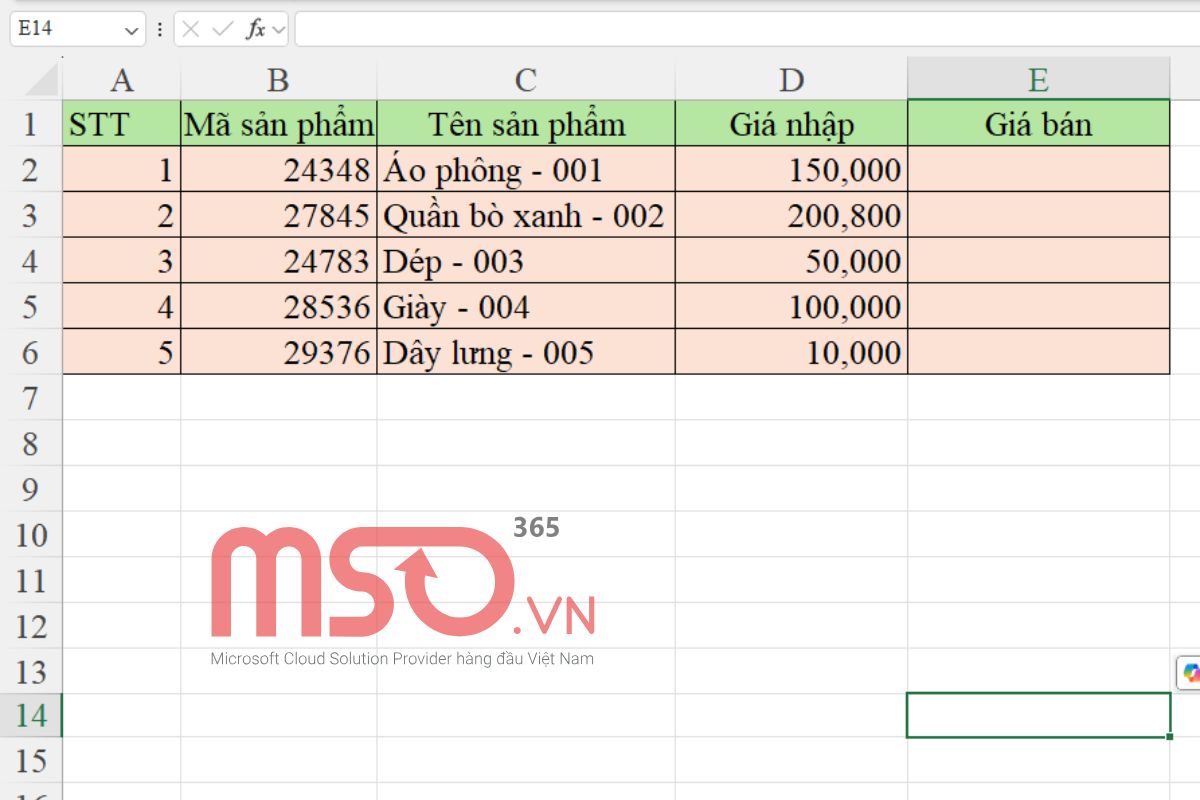This screenshot has height=800, width=1200.
Task: Click the Copilot icon at the right edge
Action: coord(1189,673)
